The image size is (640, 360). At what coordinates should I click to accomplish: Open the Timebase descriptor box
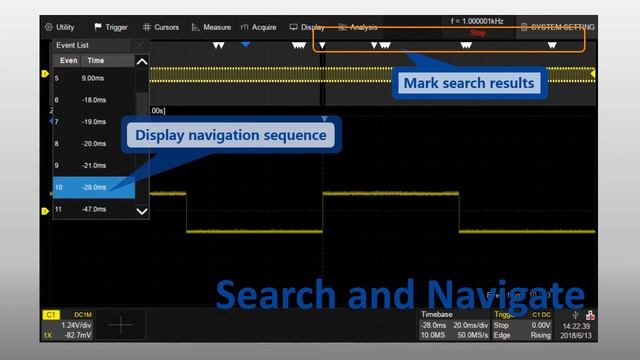(x=454, y=325)
